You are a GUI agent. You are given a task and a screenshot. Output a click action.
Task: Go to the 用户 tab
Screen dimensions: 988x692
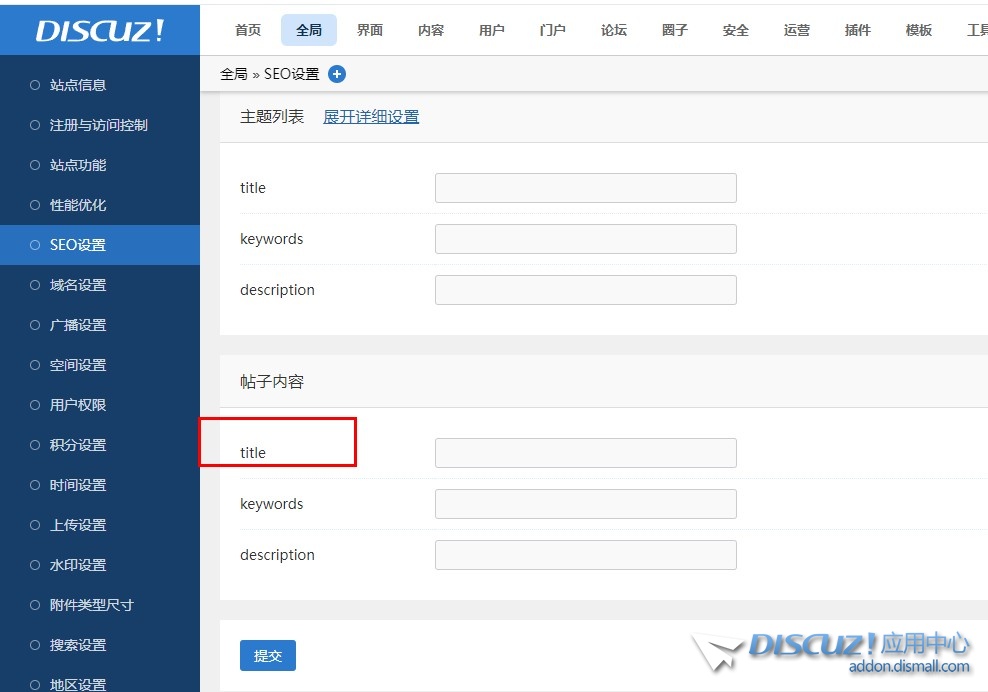[x=491, y=30]
